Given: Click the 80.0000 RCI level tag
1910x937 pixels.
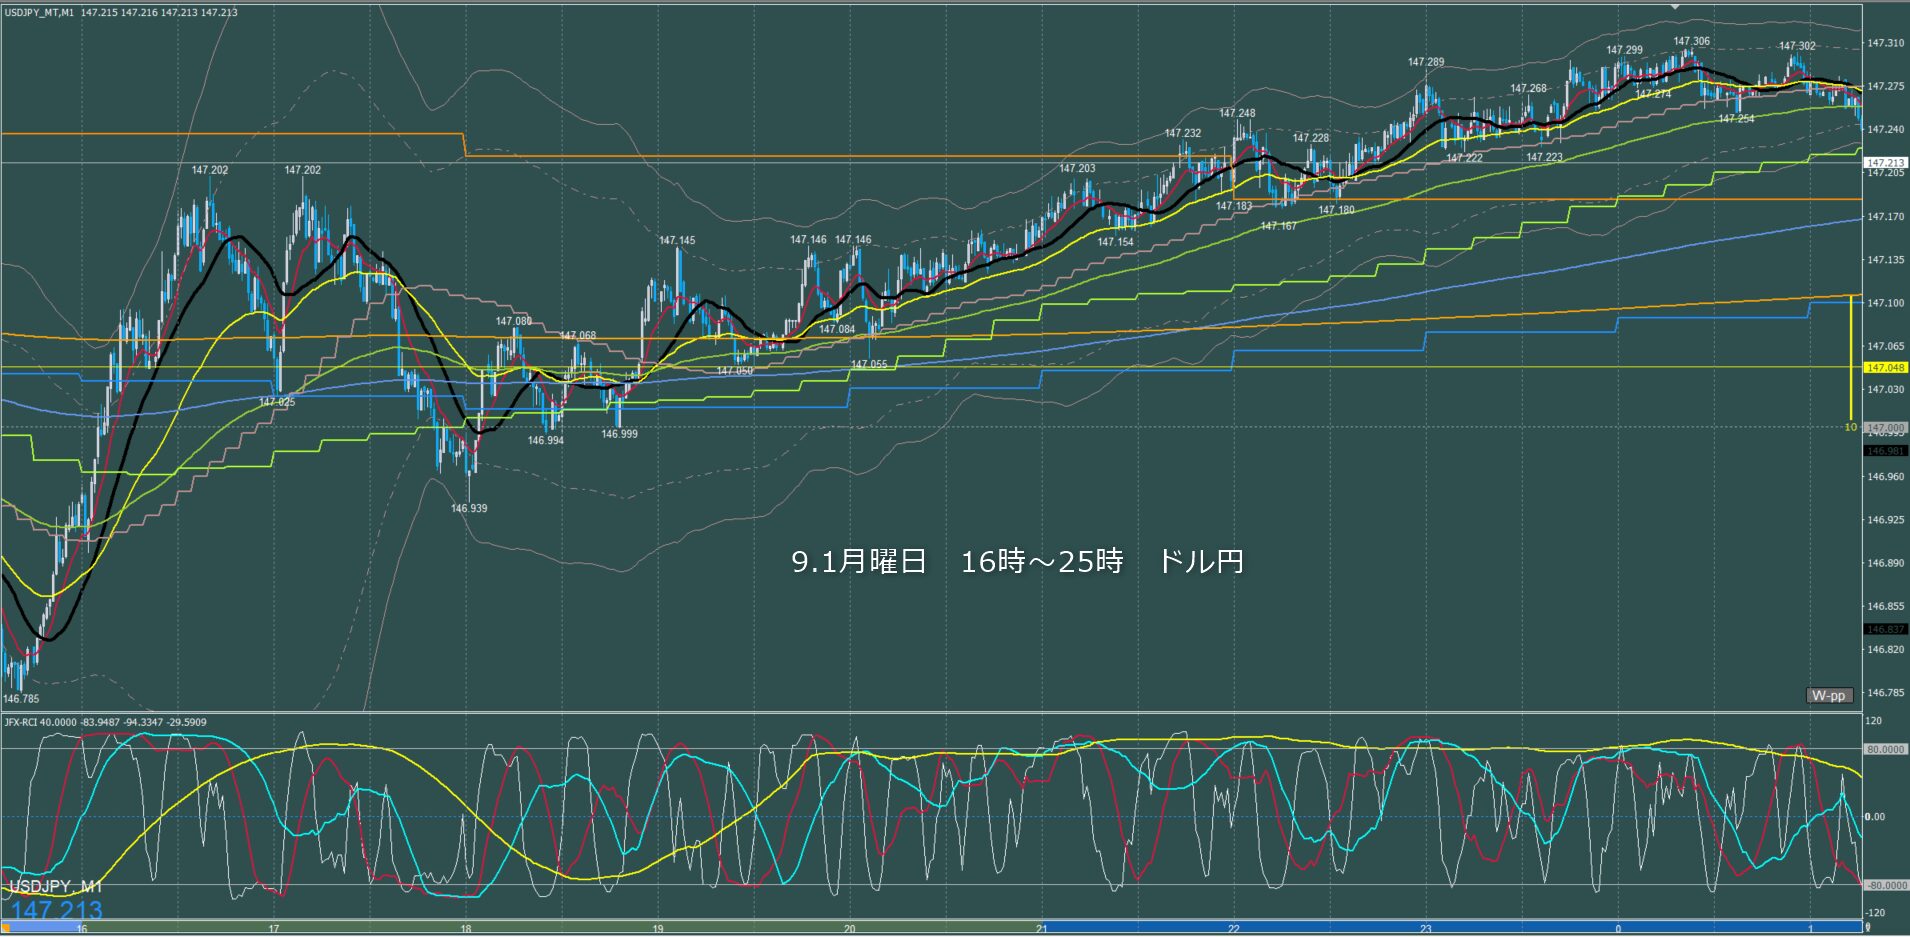Looking at the screenshot, I should pyautogui.click(x=1886, y=749).
